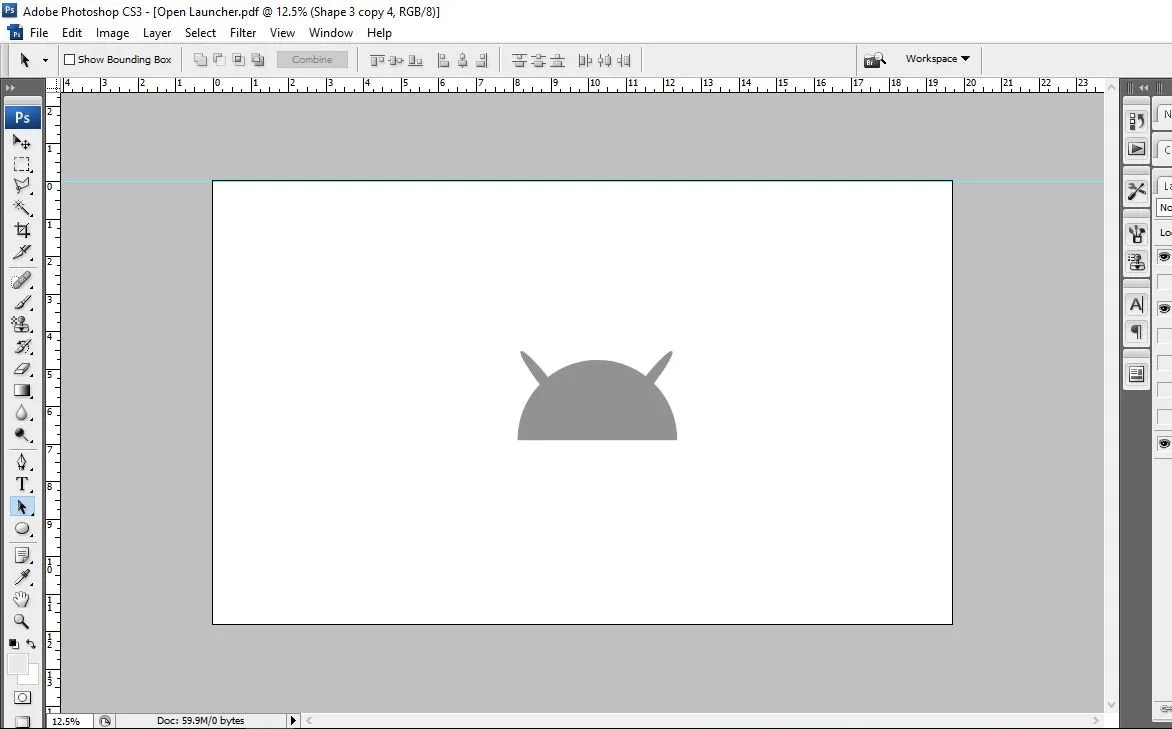This screenshot has height=729, width=1172.
Task: Select the Slice tool
Action: 22,252
